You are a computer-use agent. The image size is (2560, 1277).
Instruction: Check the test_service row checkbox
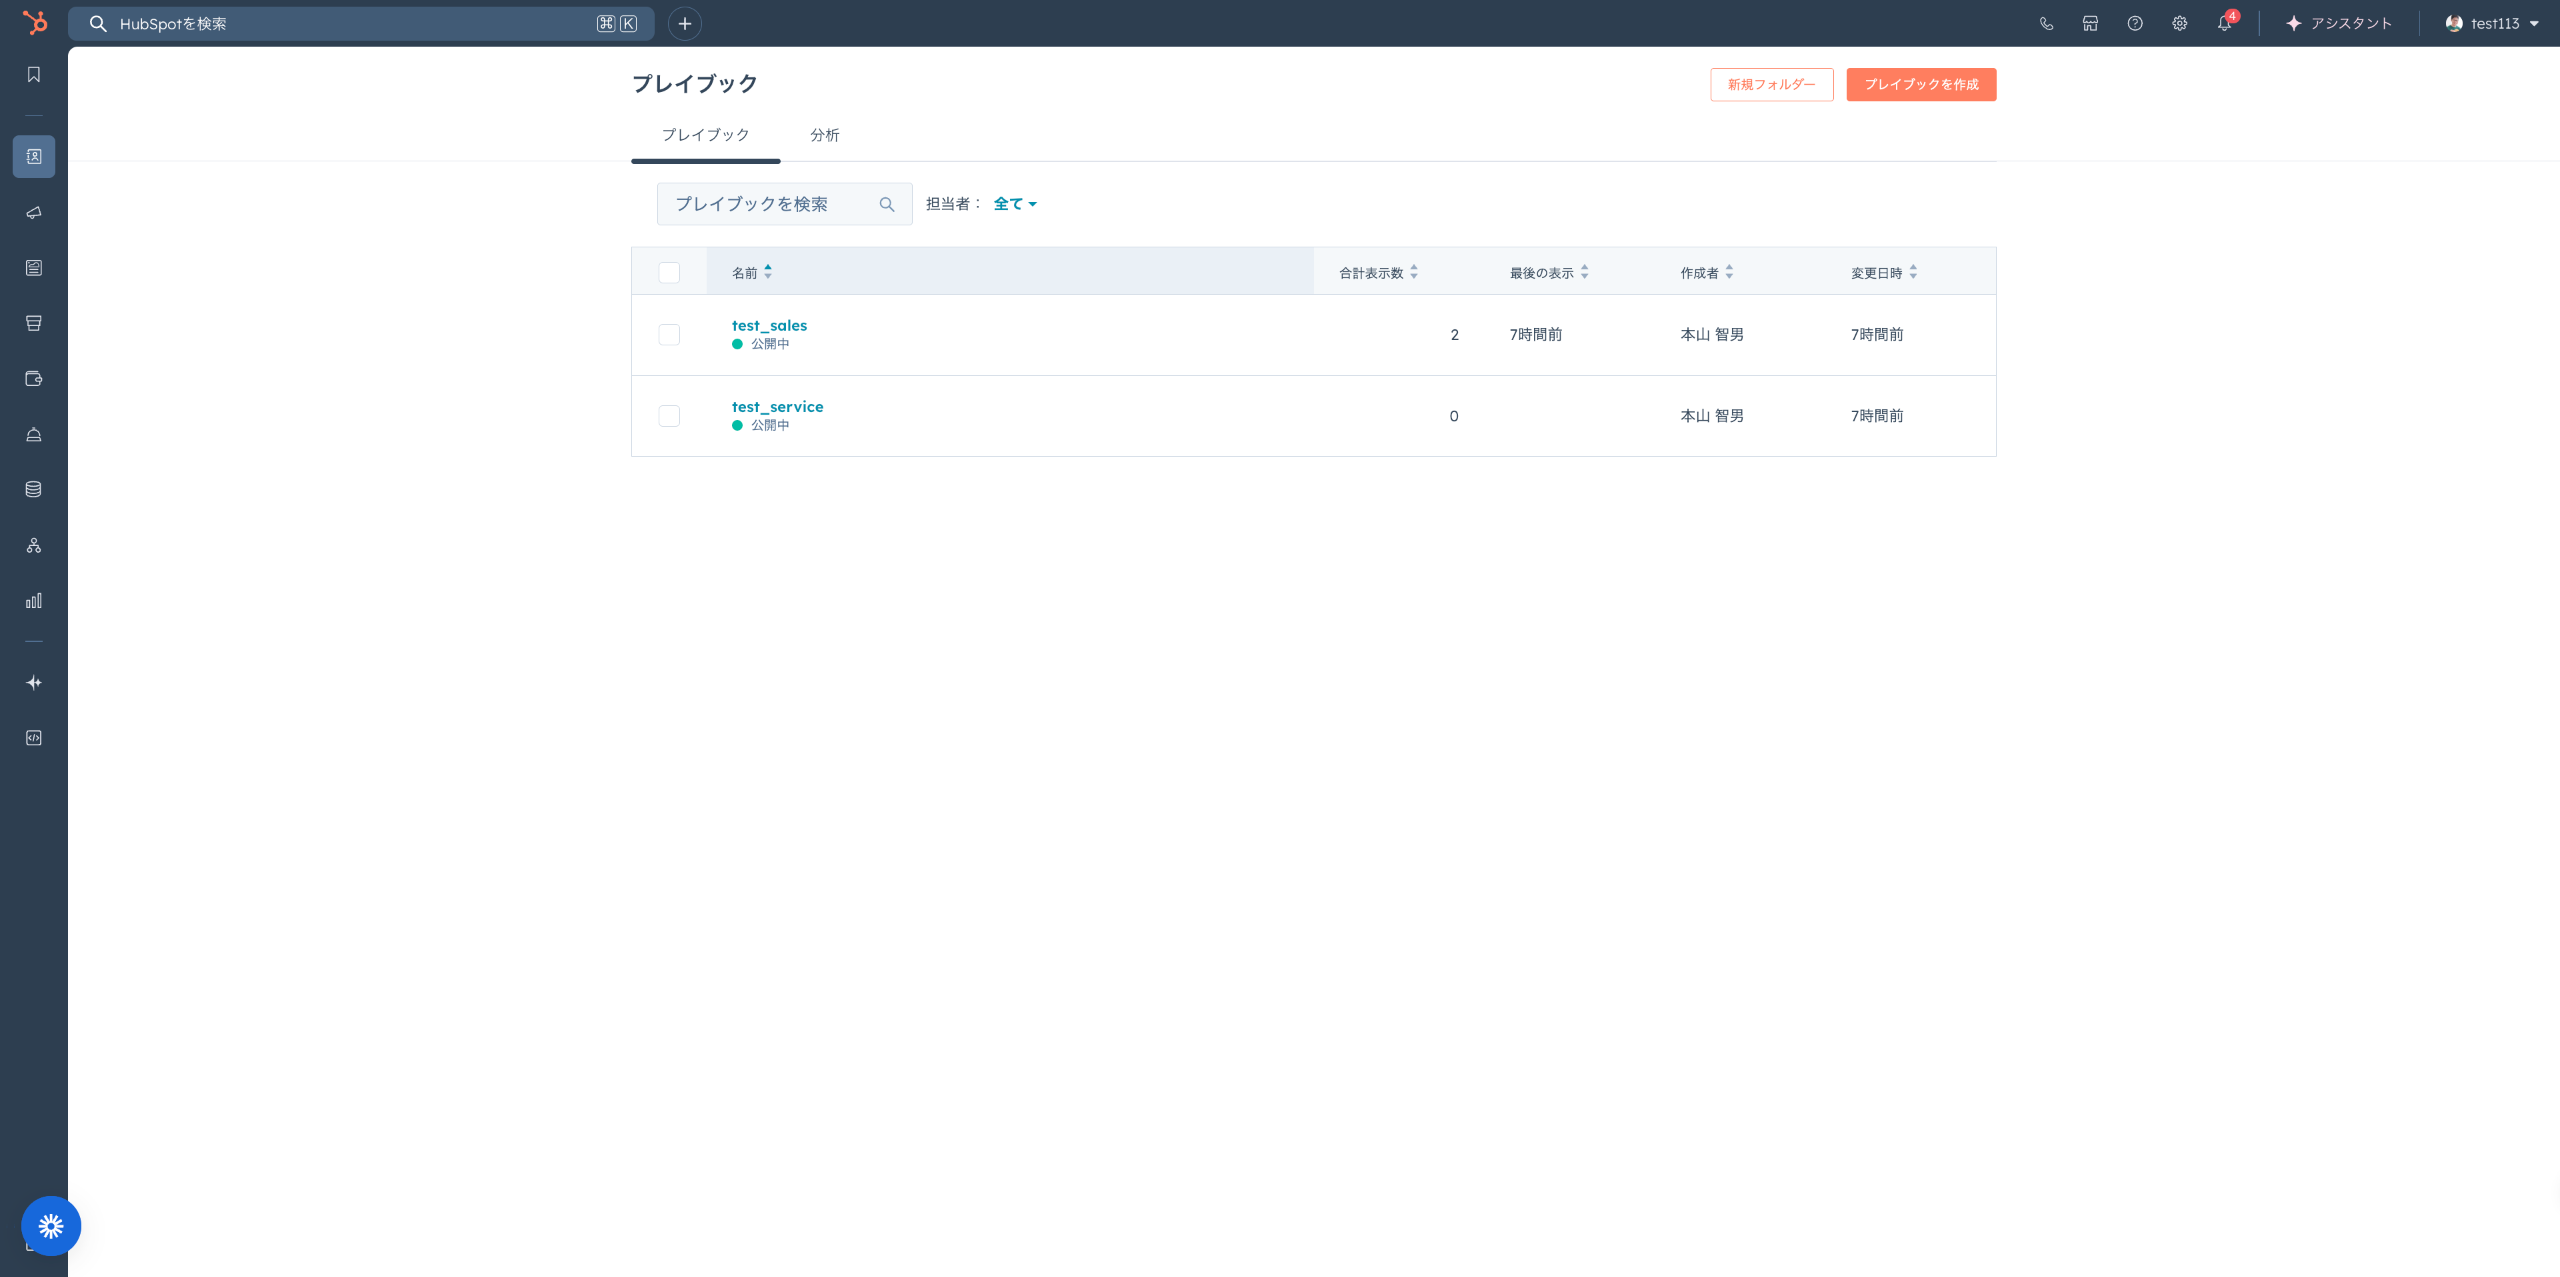[669, 416]
